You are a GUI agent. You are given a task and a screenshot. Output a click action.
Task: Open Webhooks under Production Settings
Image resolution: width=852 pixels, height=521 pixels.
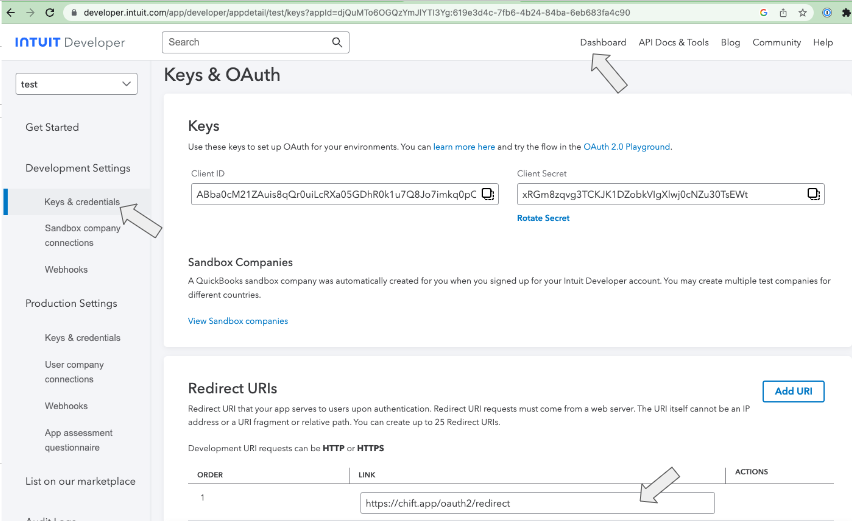pyautogui.click(x=66, y=406)
